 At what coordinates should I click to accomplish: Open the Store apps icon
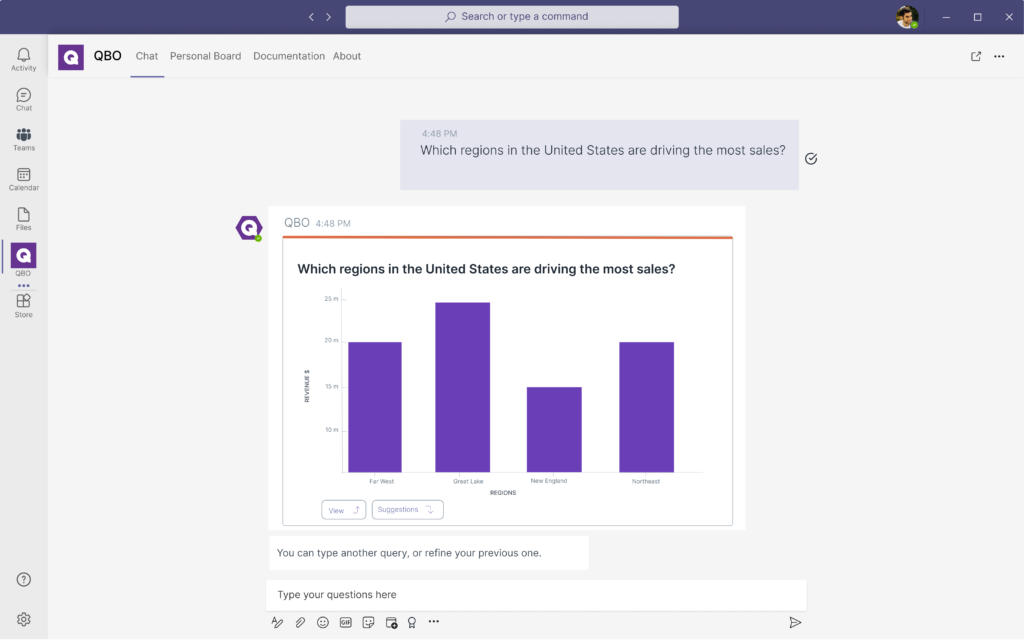pyautogui.click(x=23, y=305)
